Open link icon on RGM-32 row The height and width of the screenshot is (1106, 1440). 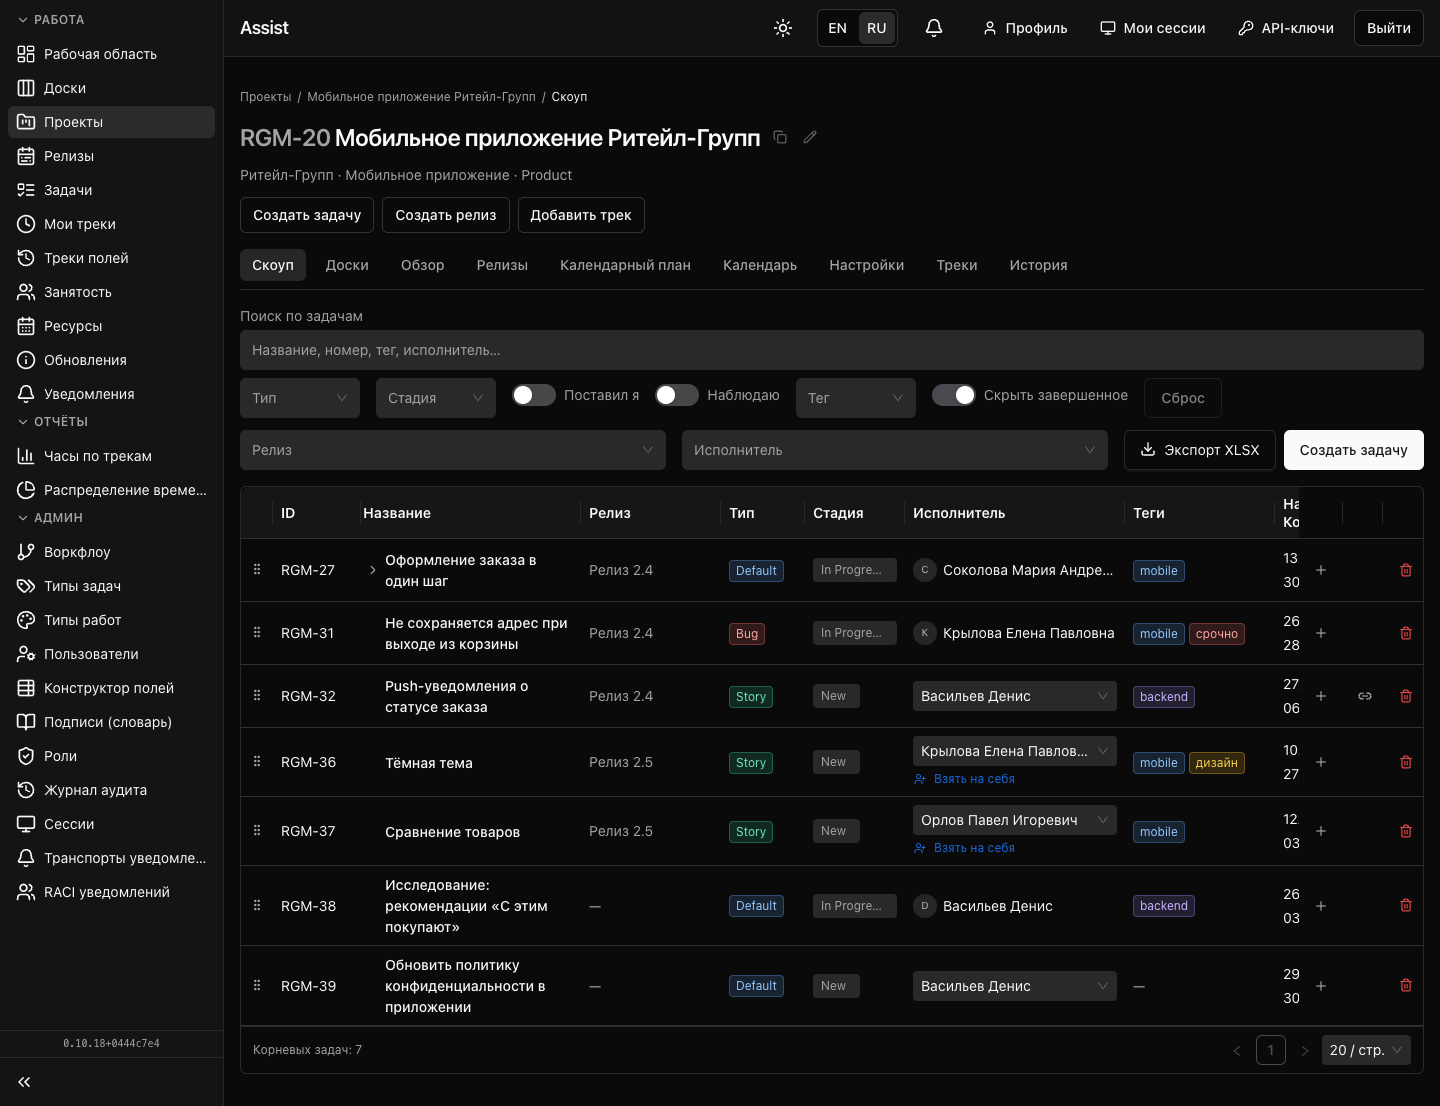(x=1365, y=696)
